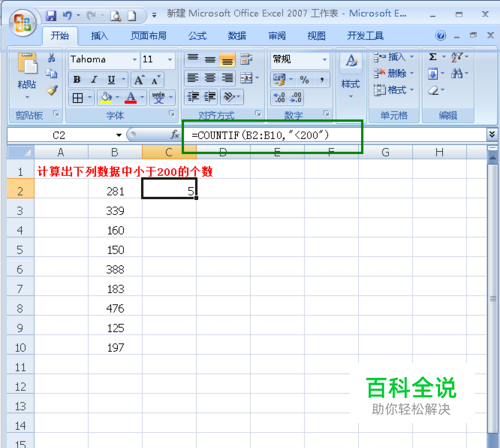Increase indent

[x=210, y=97]
